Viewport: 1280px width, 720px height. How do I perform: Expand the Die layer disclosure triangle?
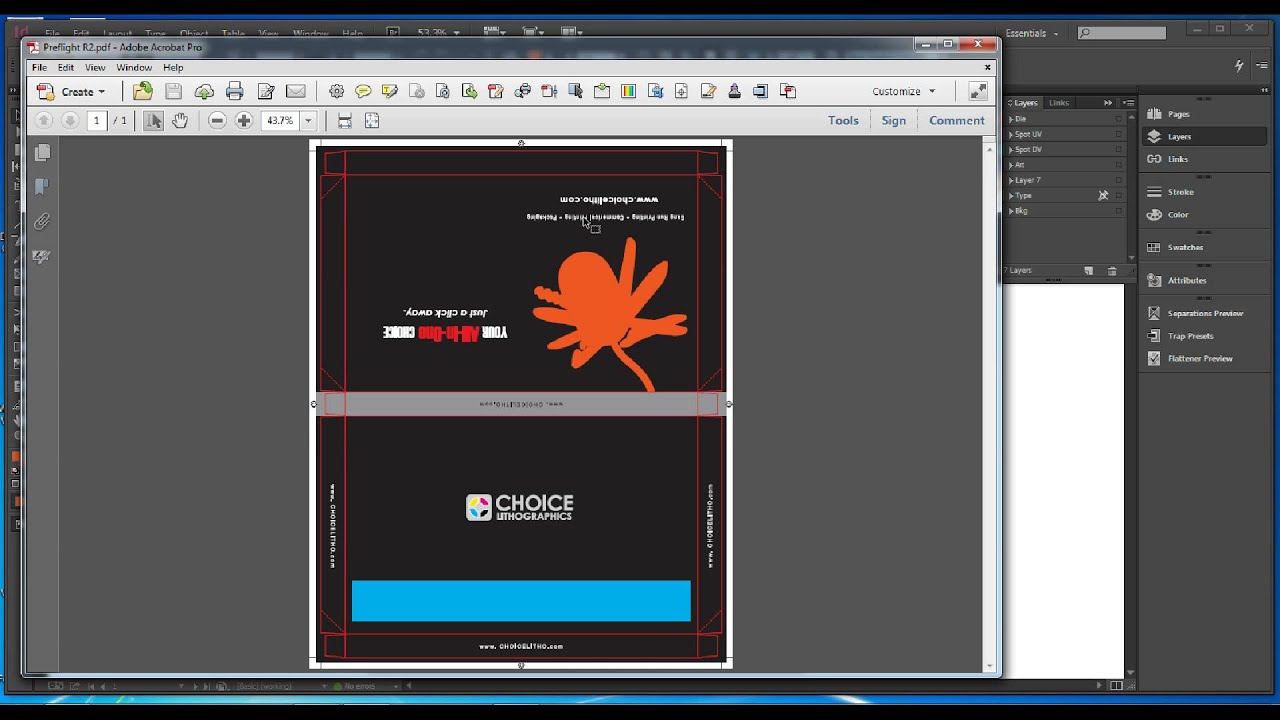[1011, 119]
